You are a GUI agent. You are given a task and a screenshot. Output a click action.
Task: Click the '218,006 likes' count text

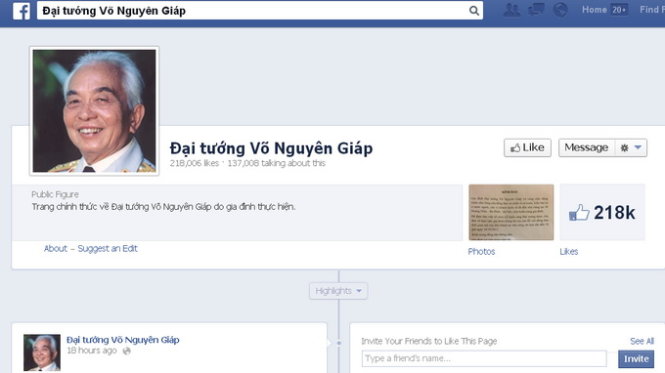[195, 163]
